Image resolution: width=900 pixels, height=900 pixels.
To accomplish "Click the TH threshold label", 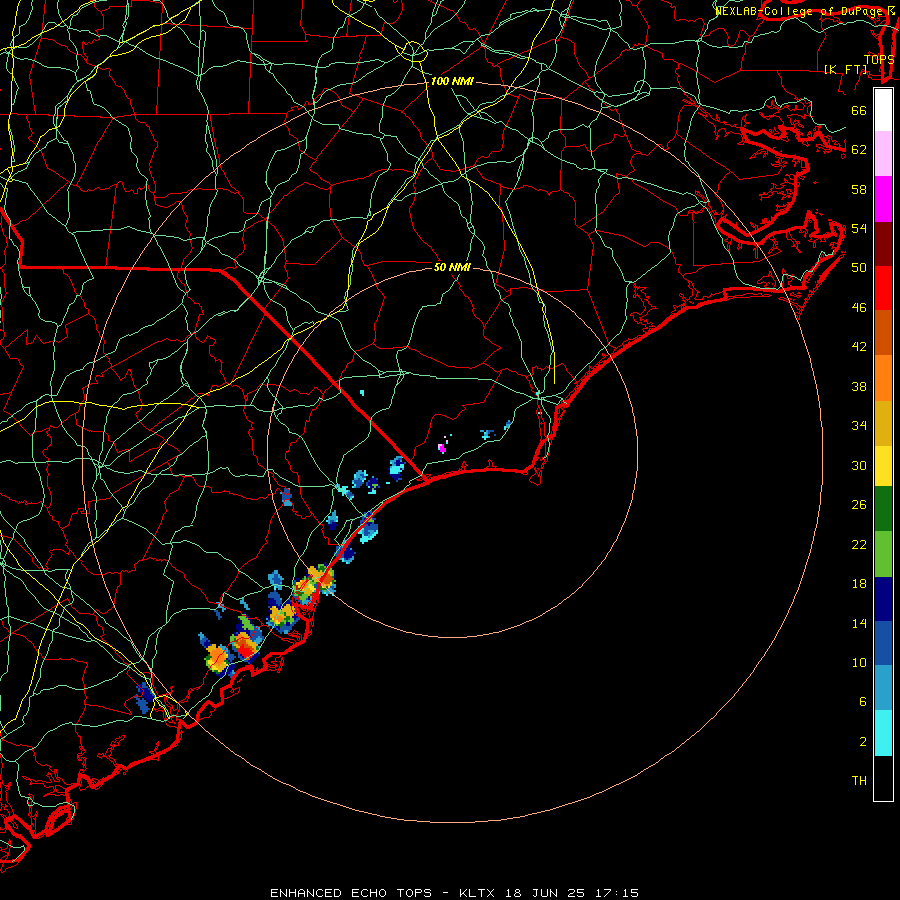I will [859, 781].
